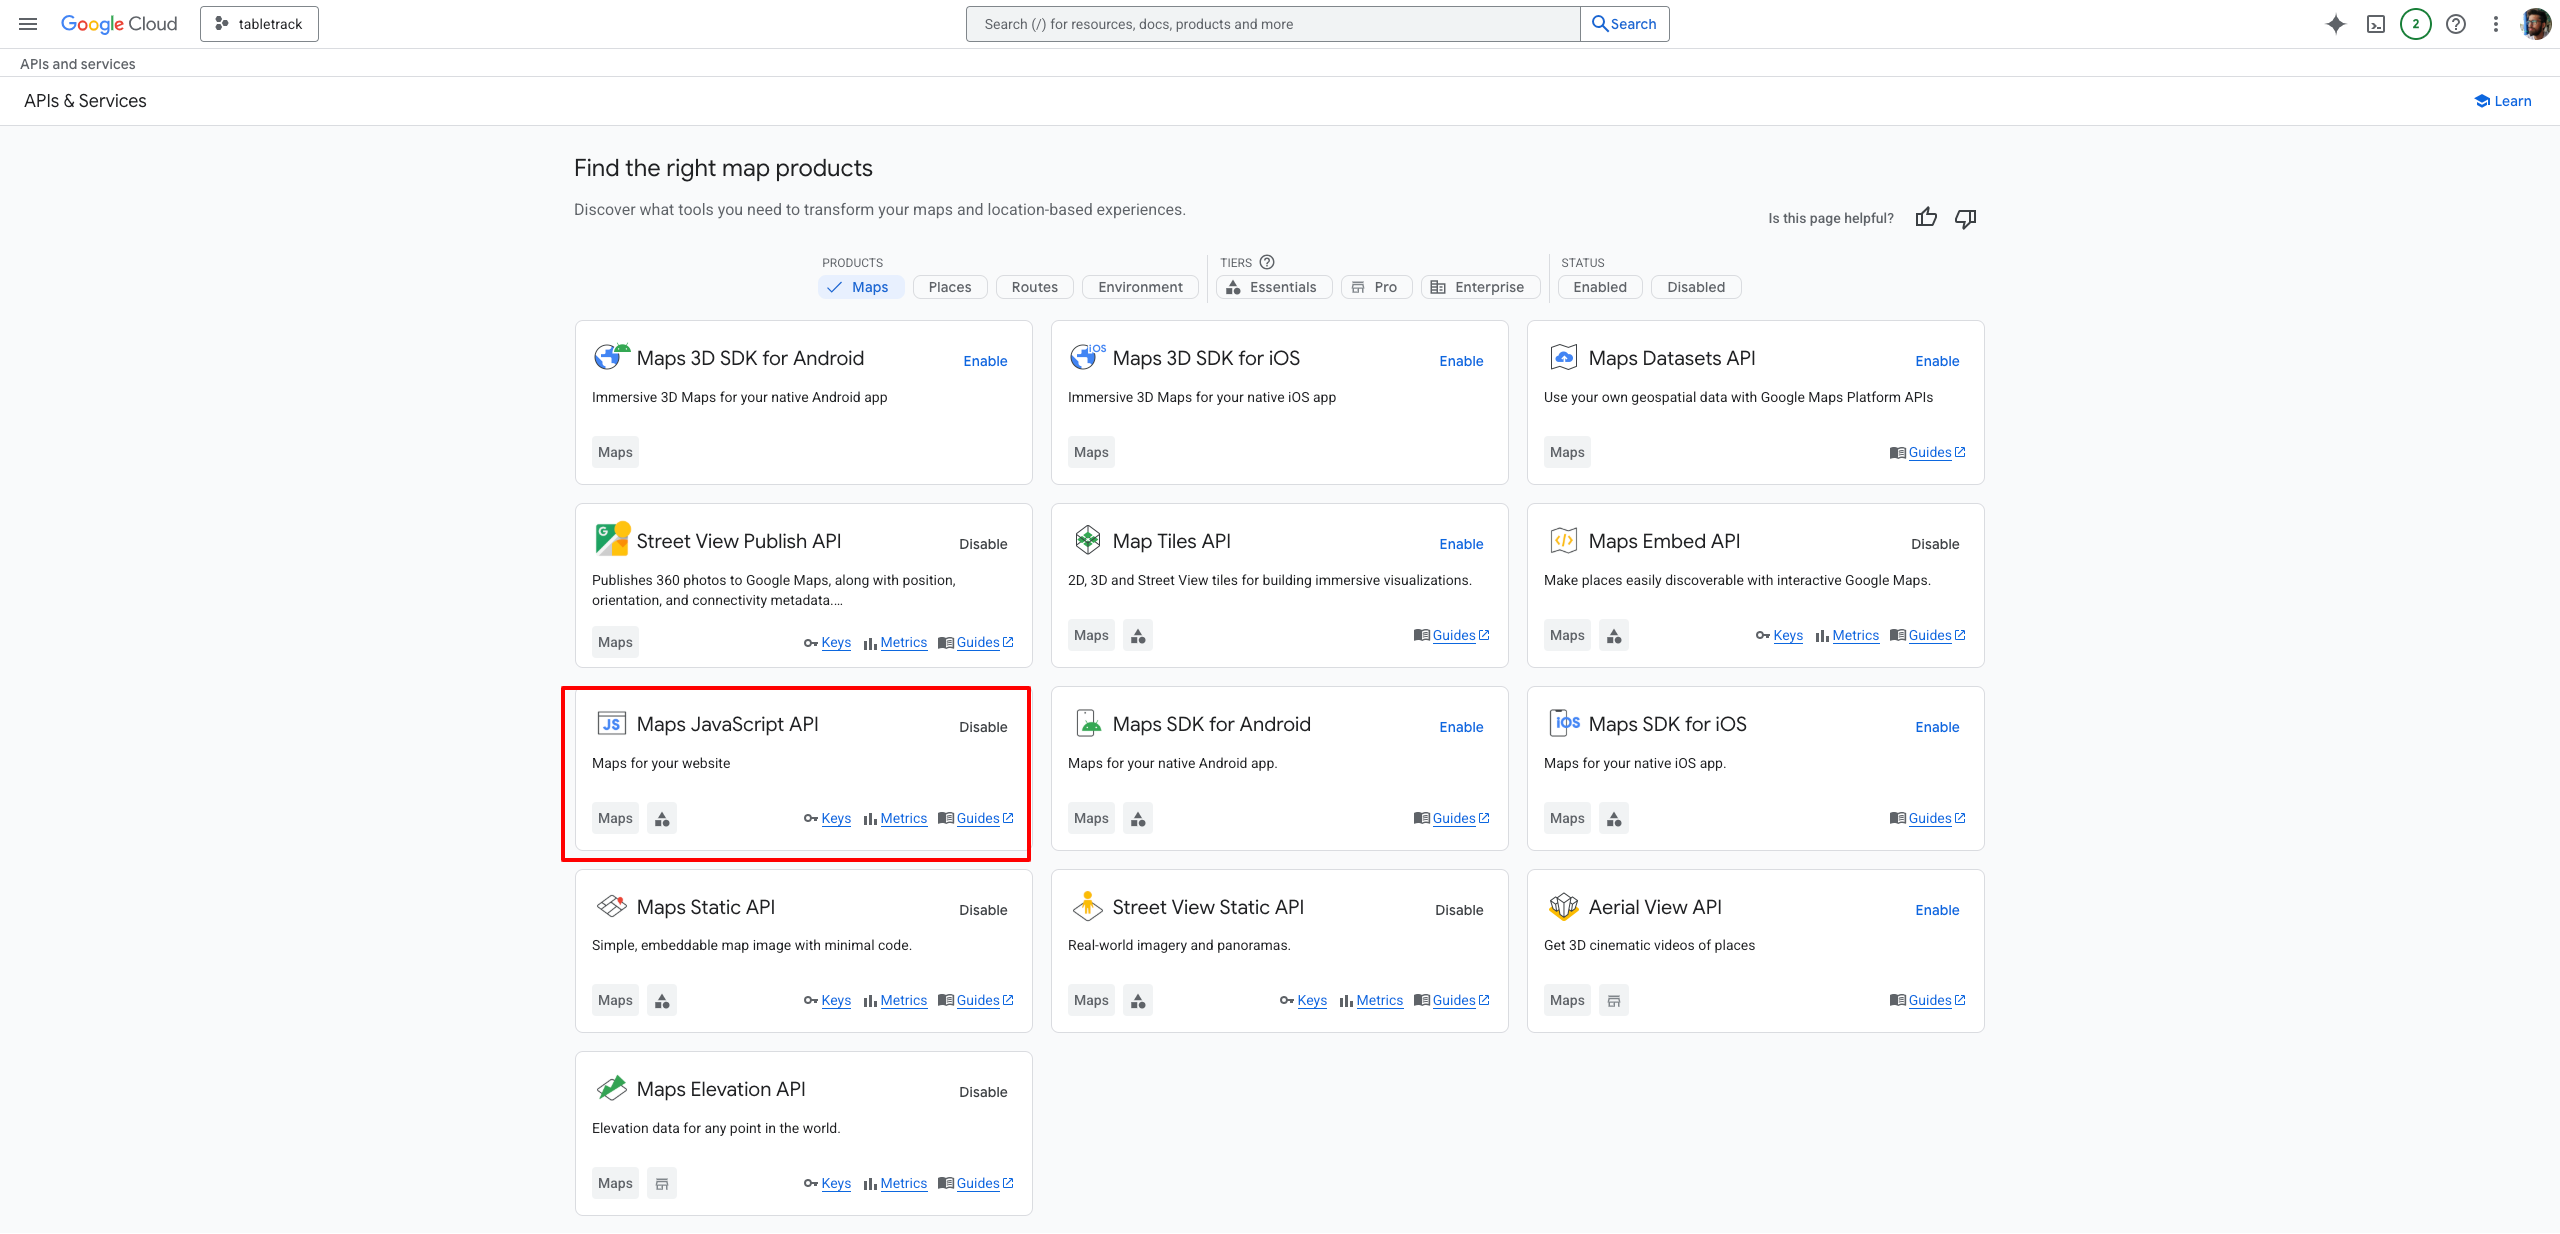Activate Cloud Shell terminal icon
This screenshot has width=2560, height=1234.
point(2376,24)
